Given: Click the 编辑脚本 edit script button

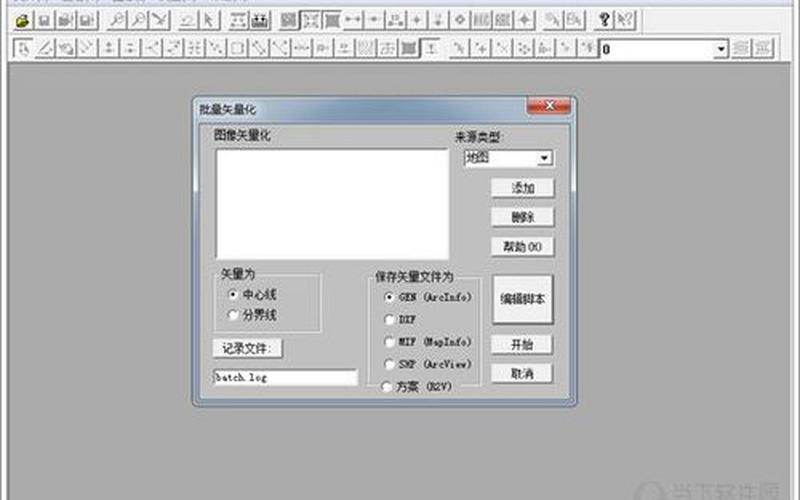Looking at the screenshot, I should [x=522, y=299].
